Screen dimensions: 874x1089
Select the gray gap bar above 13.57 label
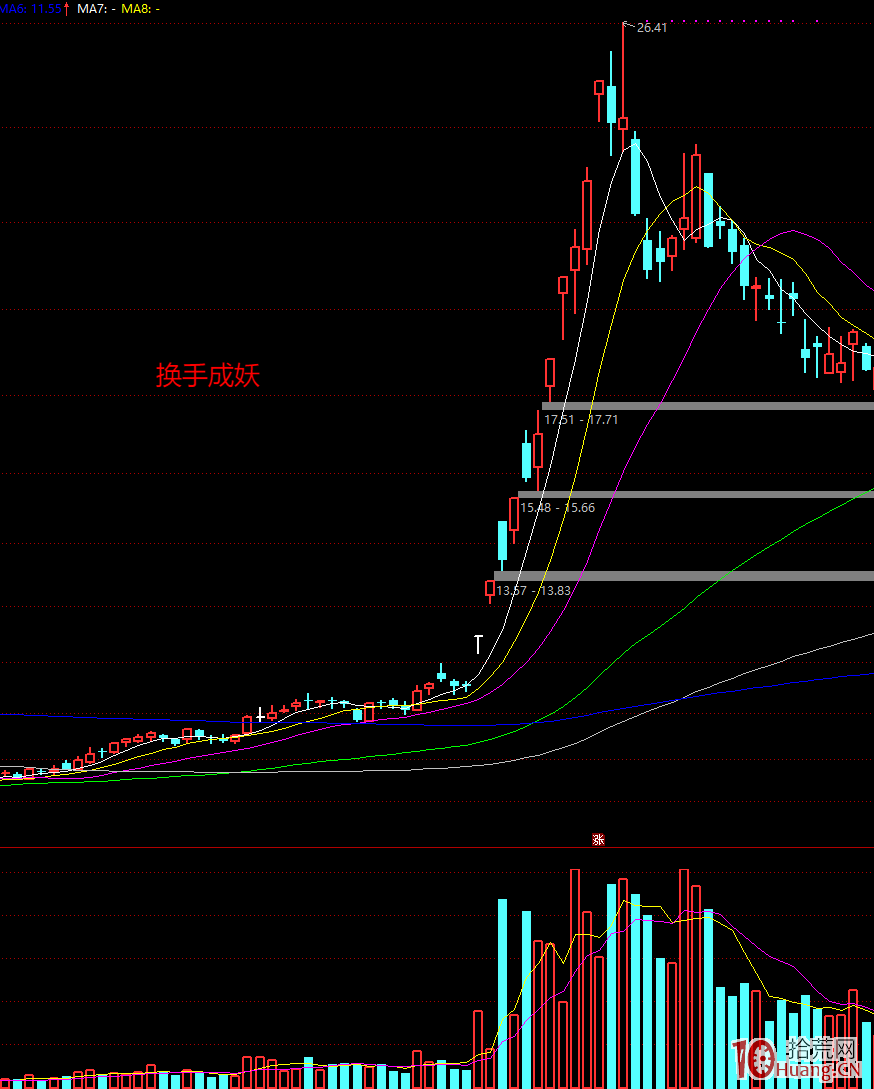684,576
